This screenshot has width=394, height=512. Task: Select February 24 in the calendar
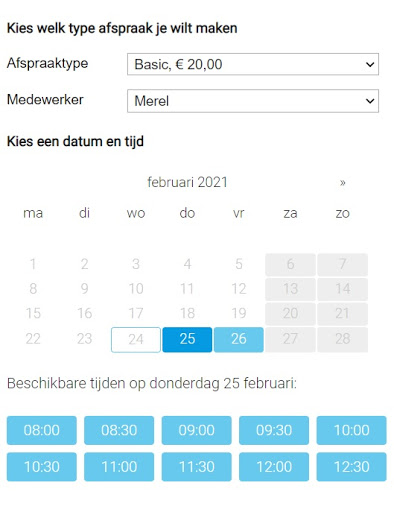[x=136, y=339]
